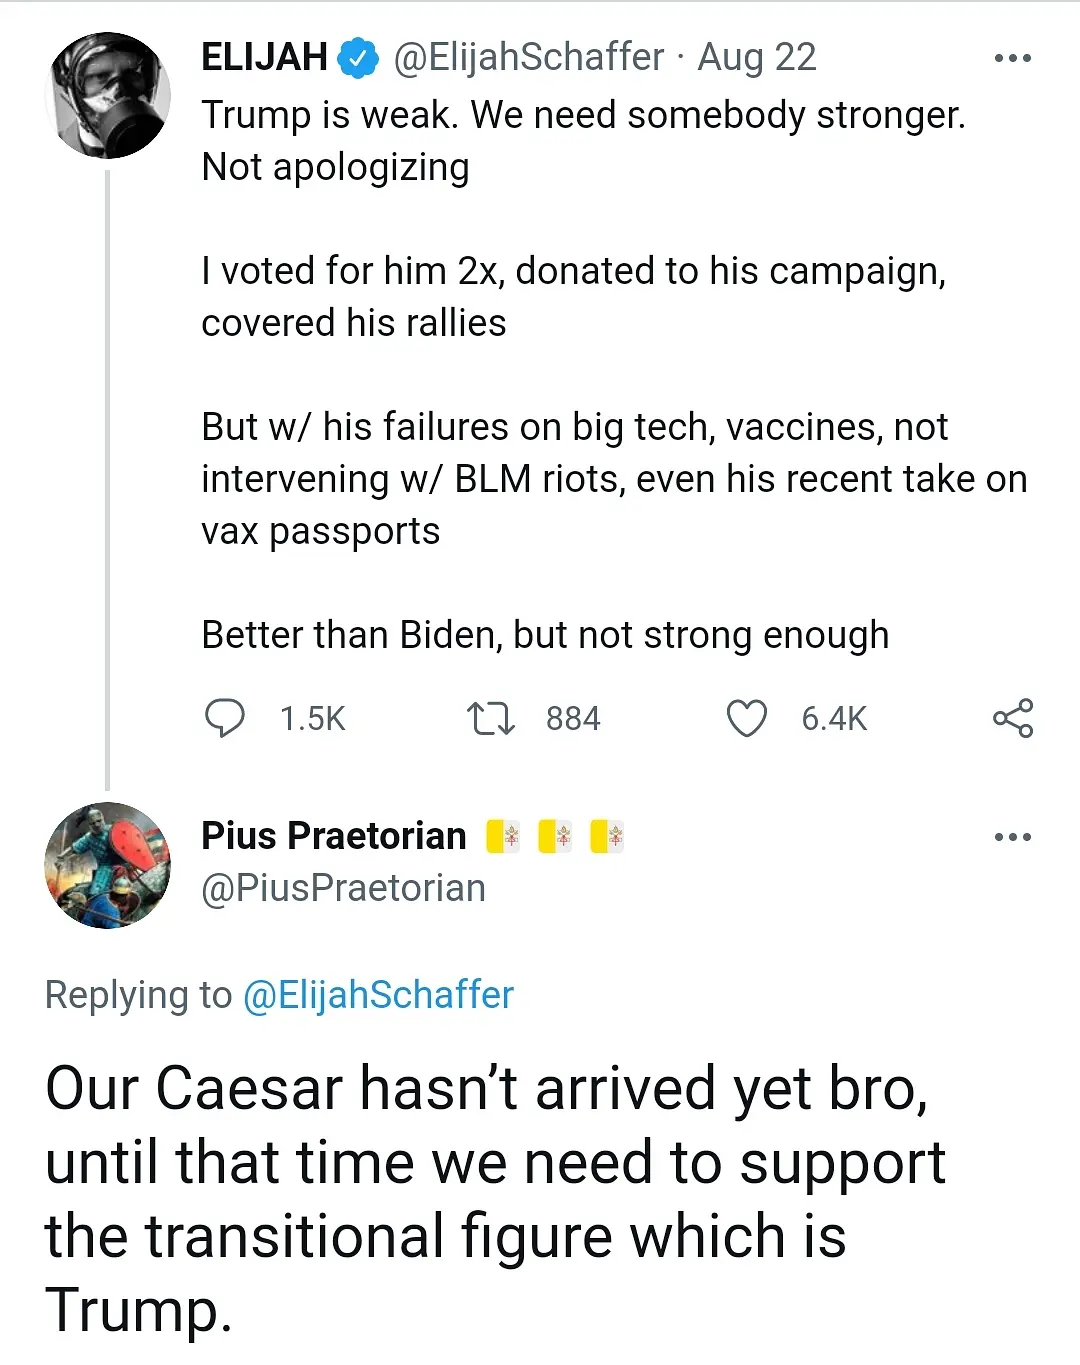Open three-dot menu on Pius Praetorian's reply
The image size is (1080, 1365).
[1012, 837]
